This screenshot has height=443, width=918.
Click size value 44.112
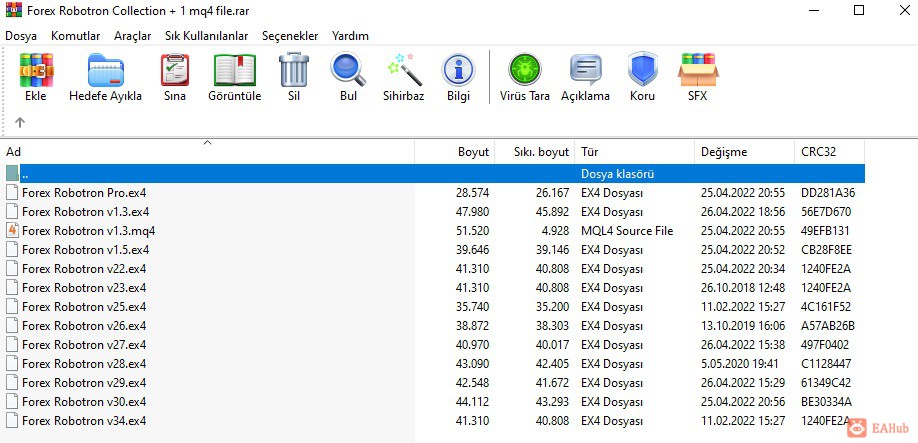click(472, 402)
